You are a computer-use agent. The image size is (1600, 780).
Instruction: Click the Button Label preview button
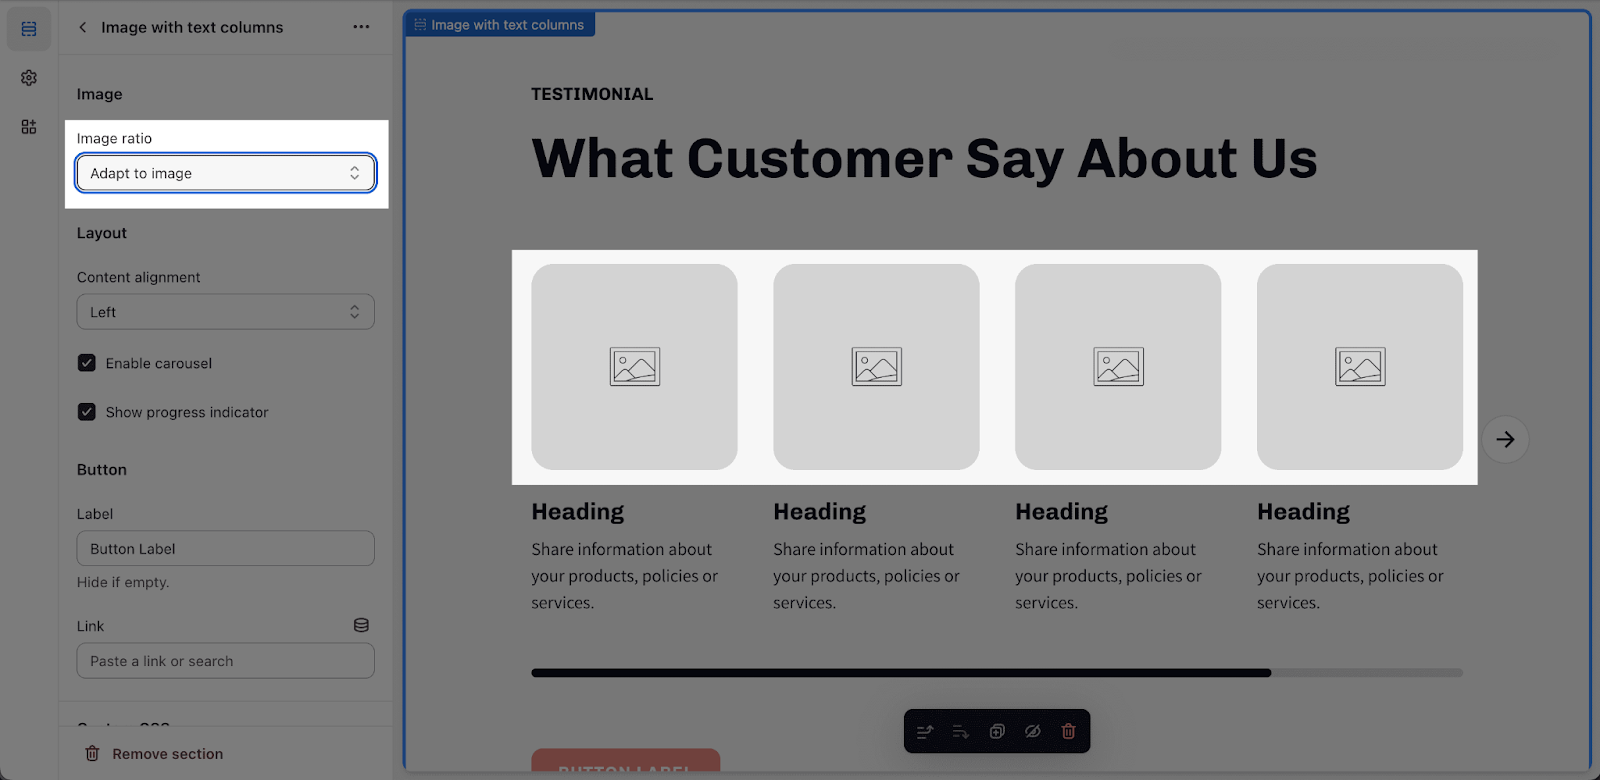(x=626, y=760)
